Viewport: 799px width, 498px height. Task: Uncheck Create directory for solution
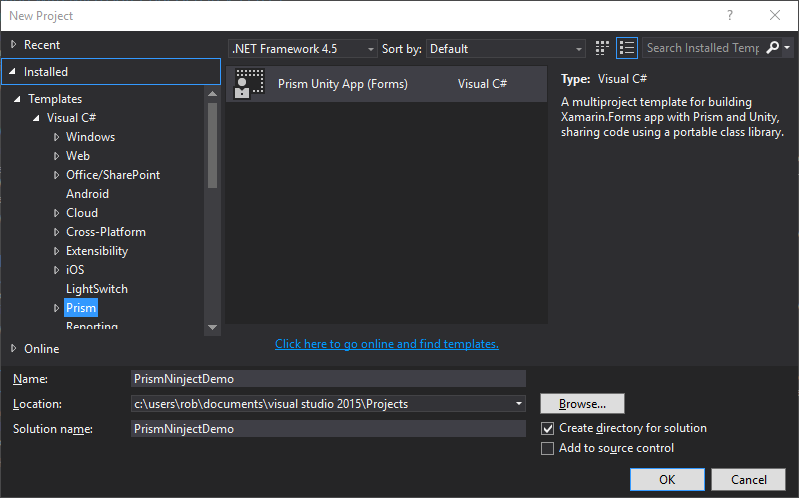click(x=548, y=428)
